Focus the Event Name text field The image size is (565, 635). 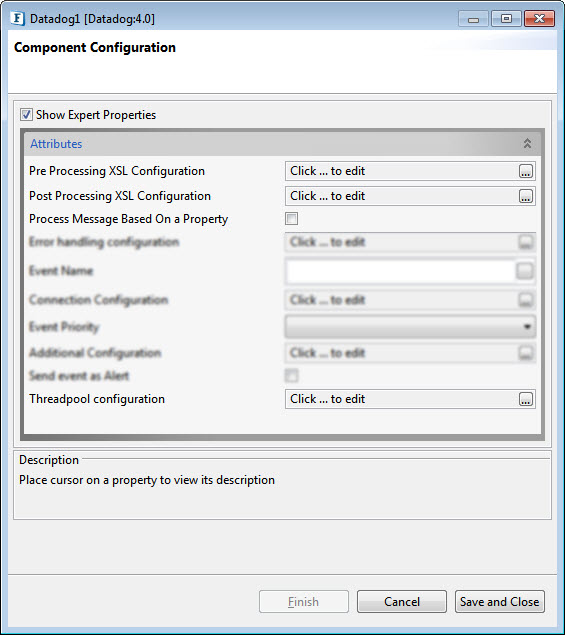coord(401,271)
